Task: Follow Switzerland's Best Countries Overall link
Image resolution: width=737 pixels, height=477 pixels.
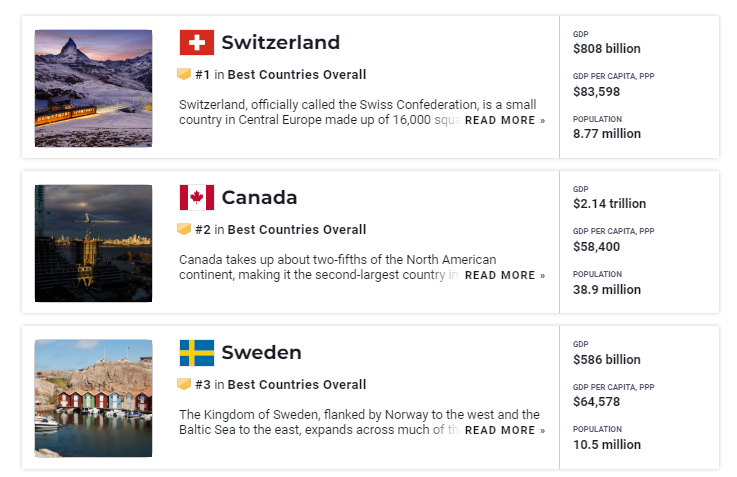Action: point(297,75)
